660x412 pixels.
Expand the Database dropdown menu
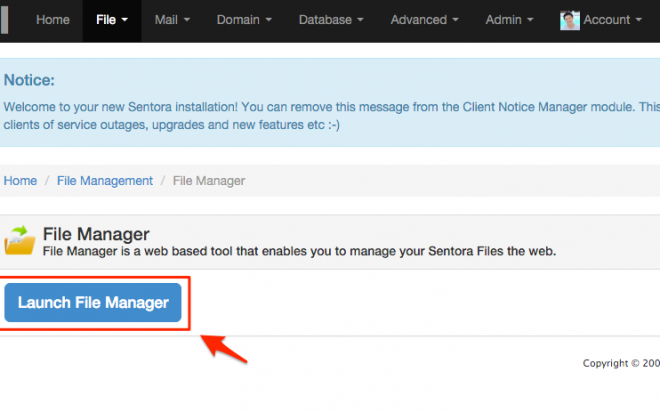point(331,20)
